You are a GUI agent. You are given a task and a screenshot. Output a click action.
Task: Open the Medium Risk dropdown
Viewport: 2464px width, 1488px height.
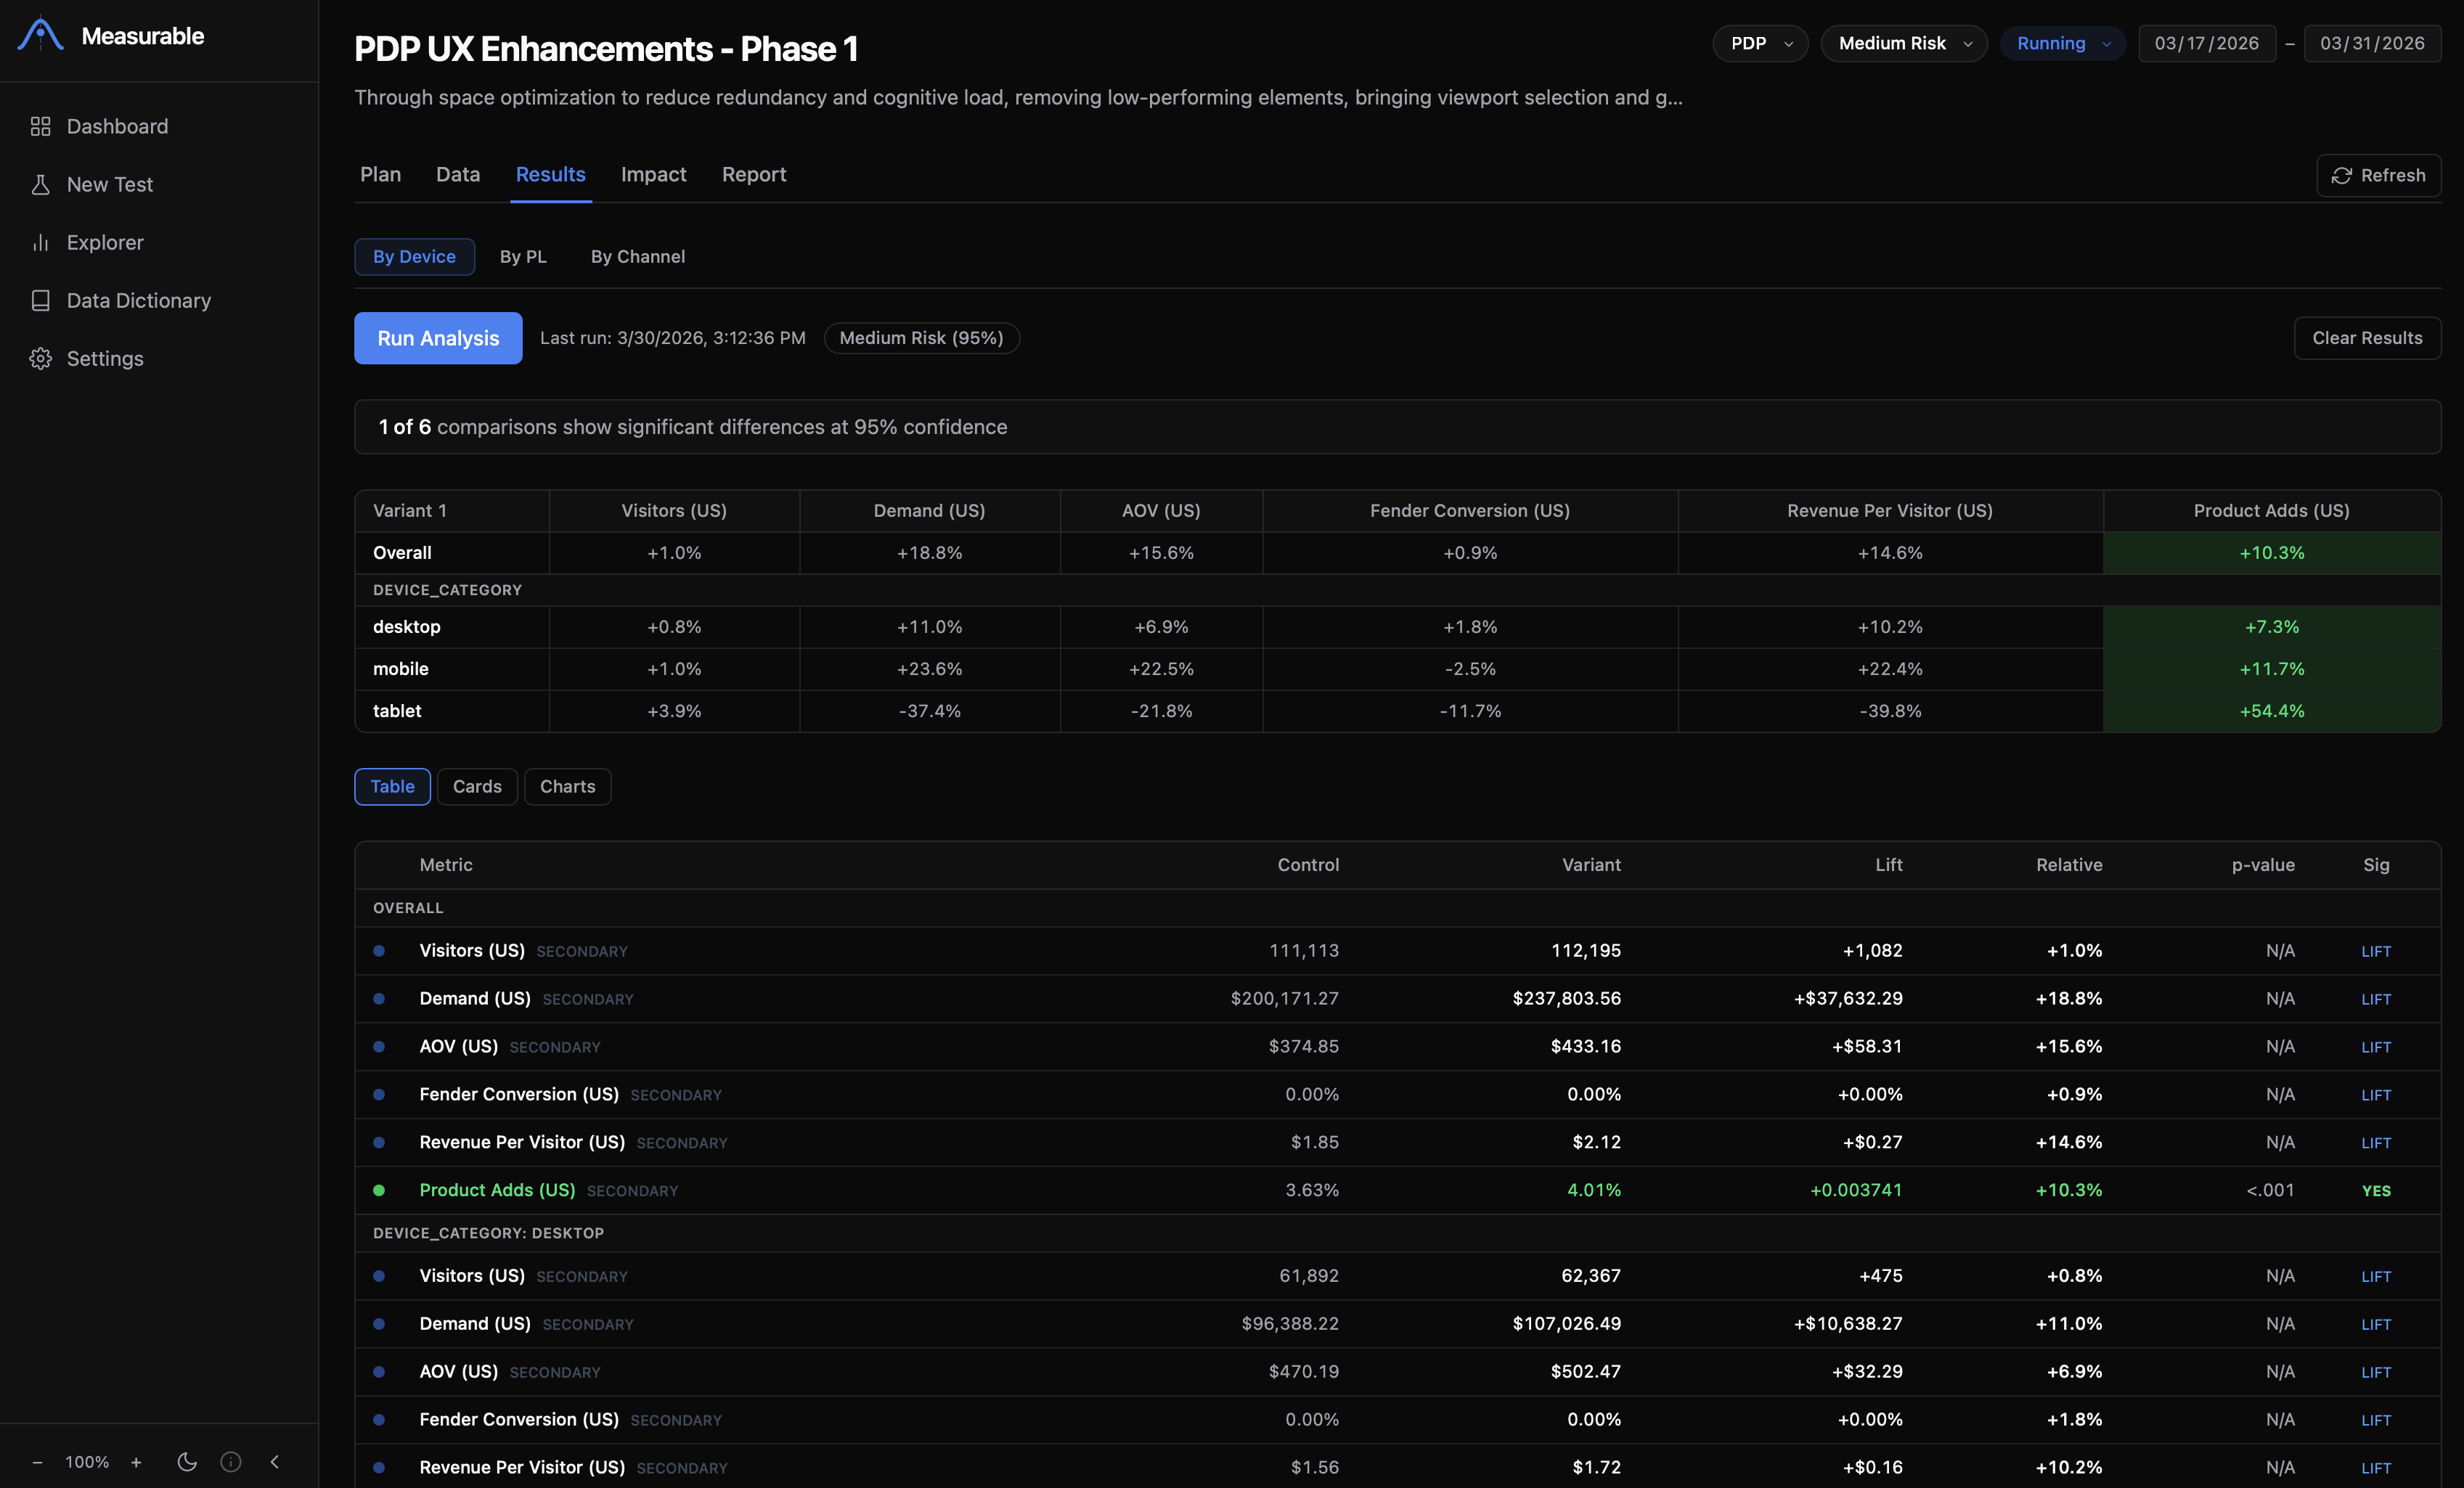coord(1903,43)
